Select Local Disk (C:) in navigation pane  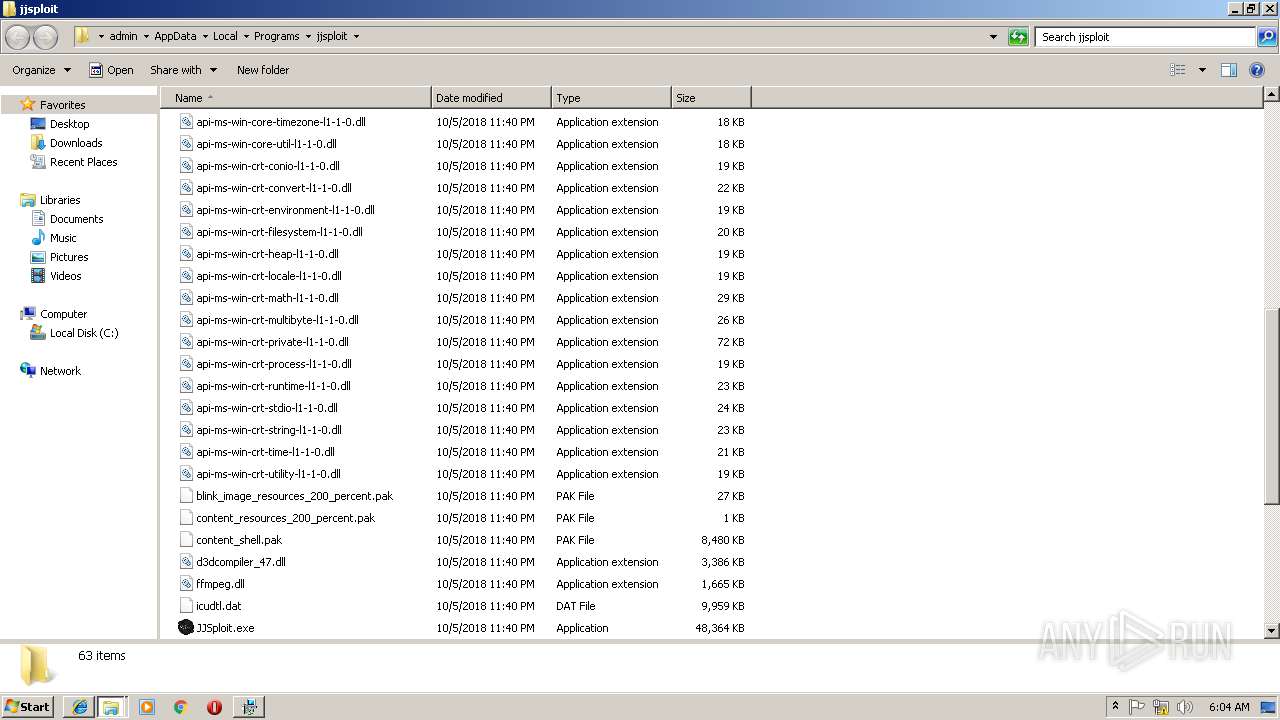(x=84, y=333)
